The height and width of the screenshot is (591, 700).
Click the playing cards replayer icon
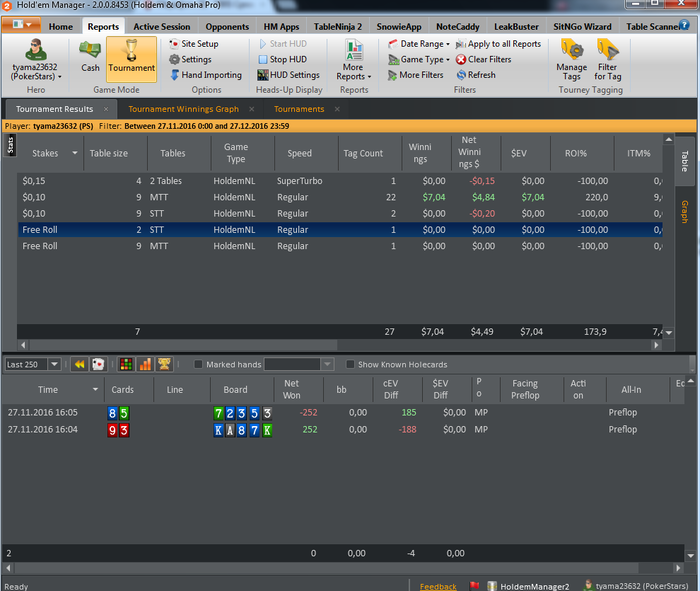click(x=98, y=364)
